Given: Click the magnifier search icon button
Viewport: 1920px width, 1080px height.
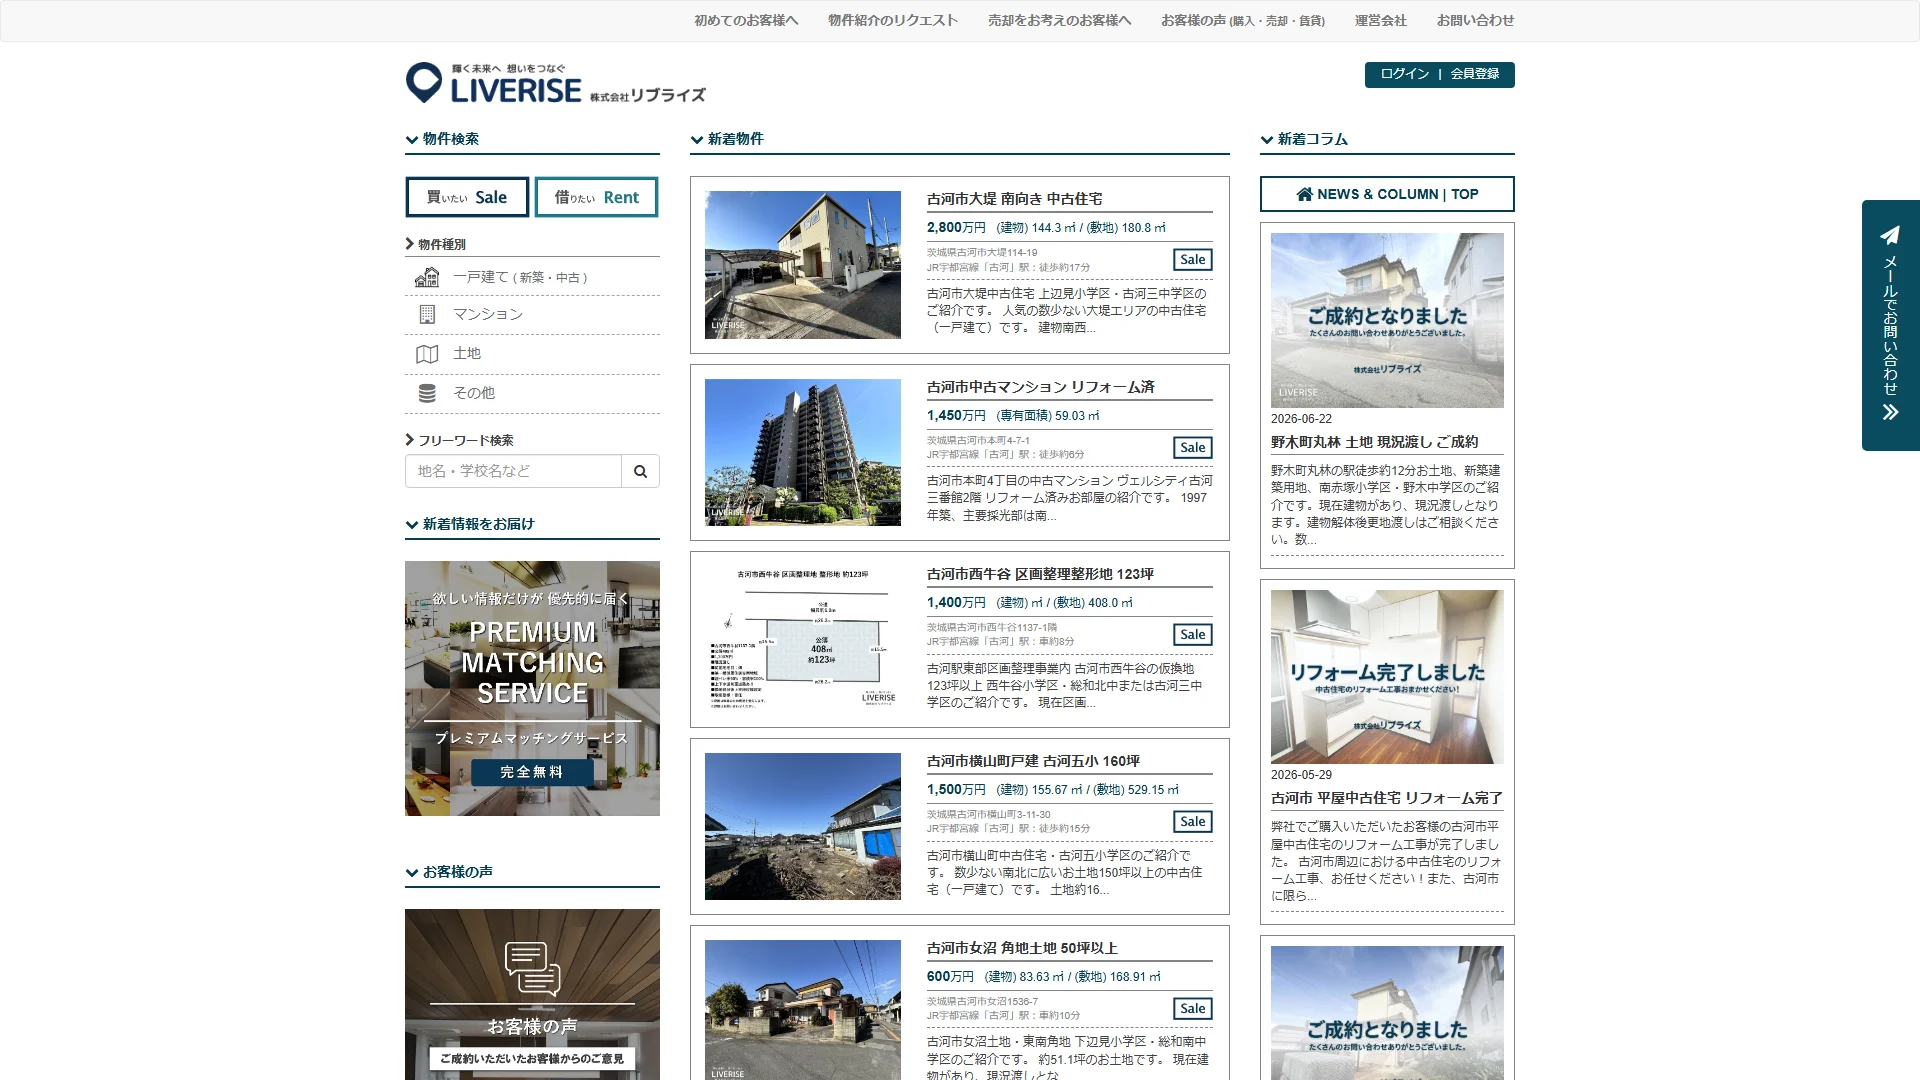Looking at the screenshot, I should click(640, 471).
